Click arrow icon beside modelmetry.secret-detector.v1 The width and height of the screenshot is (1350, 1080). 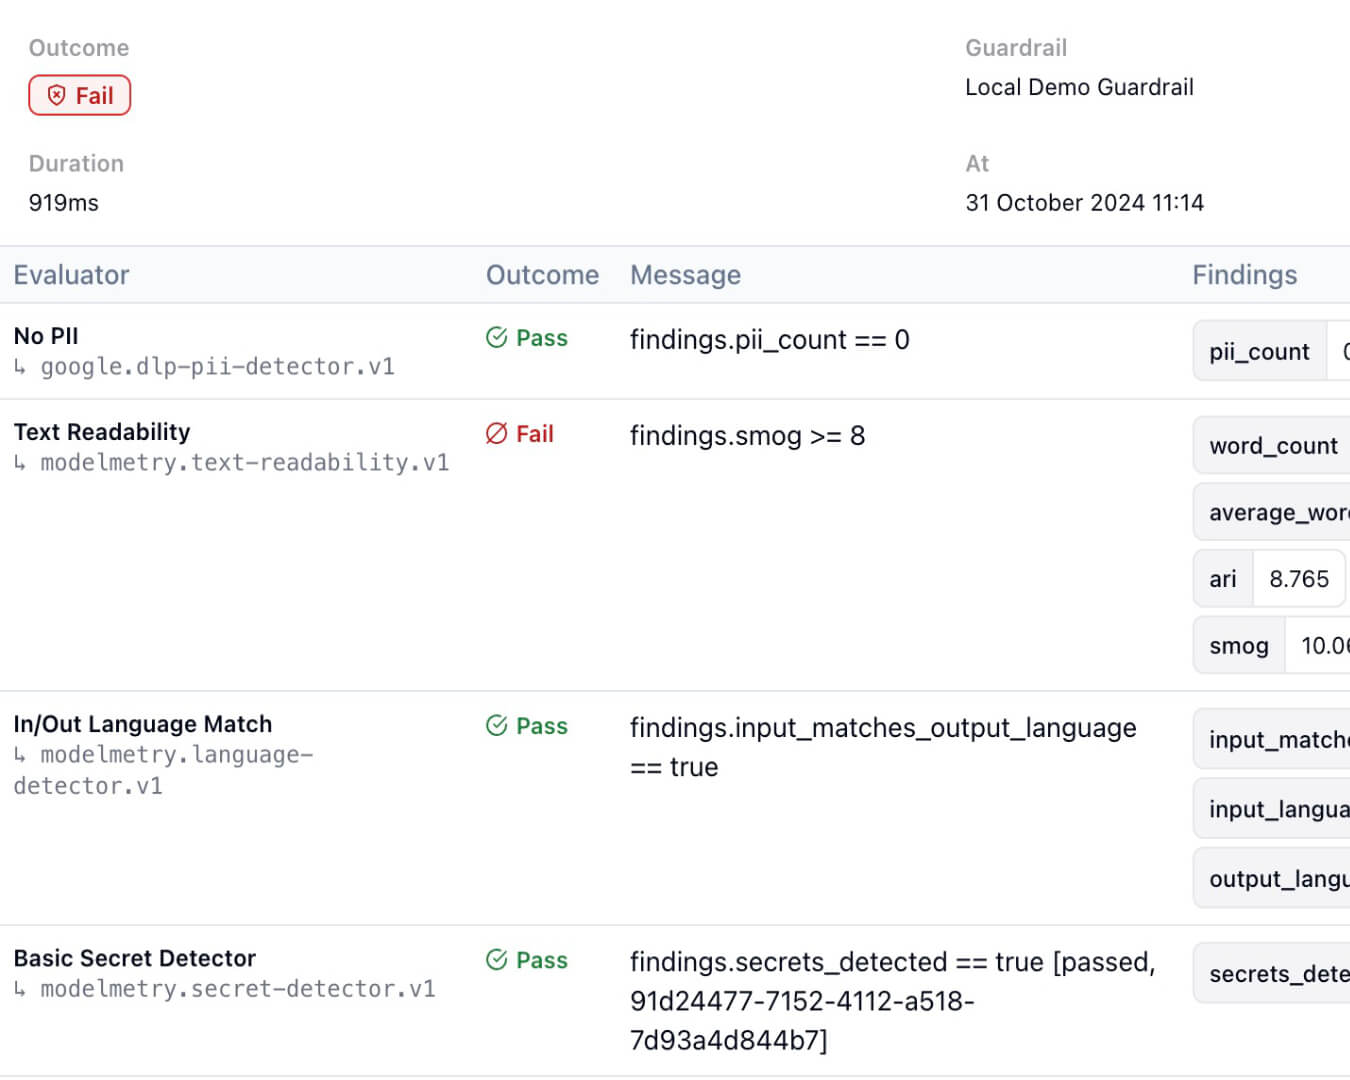coord(20,990)
